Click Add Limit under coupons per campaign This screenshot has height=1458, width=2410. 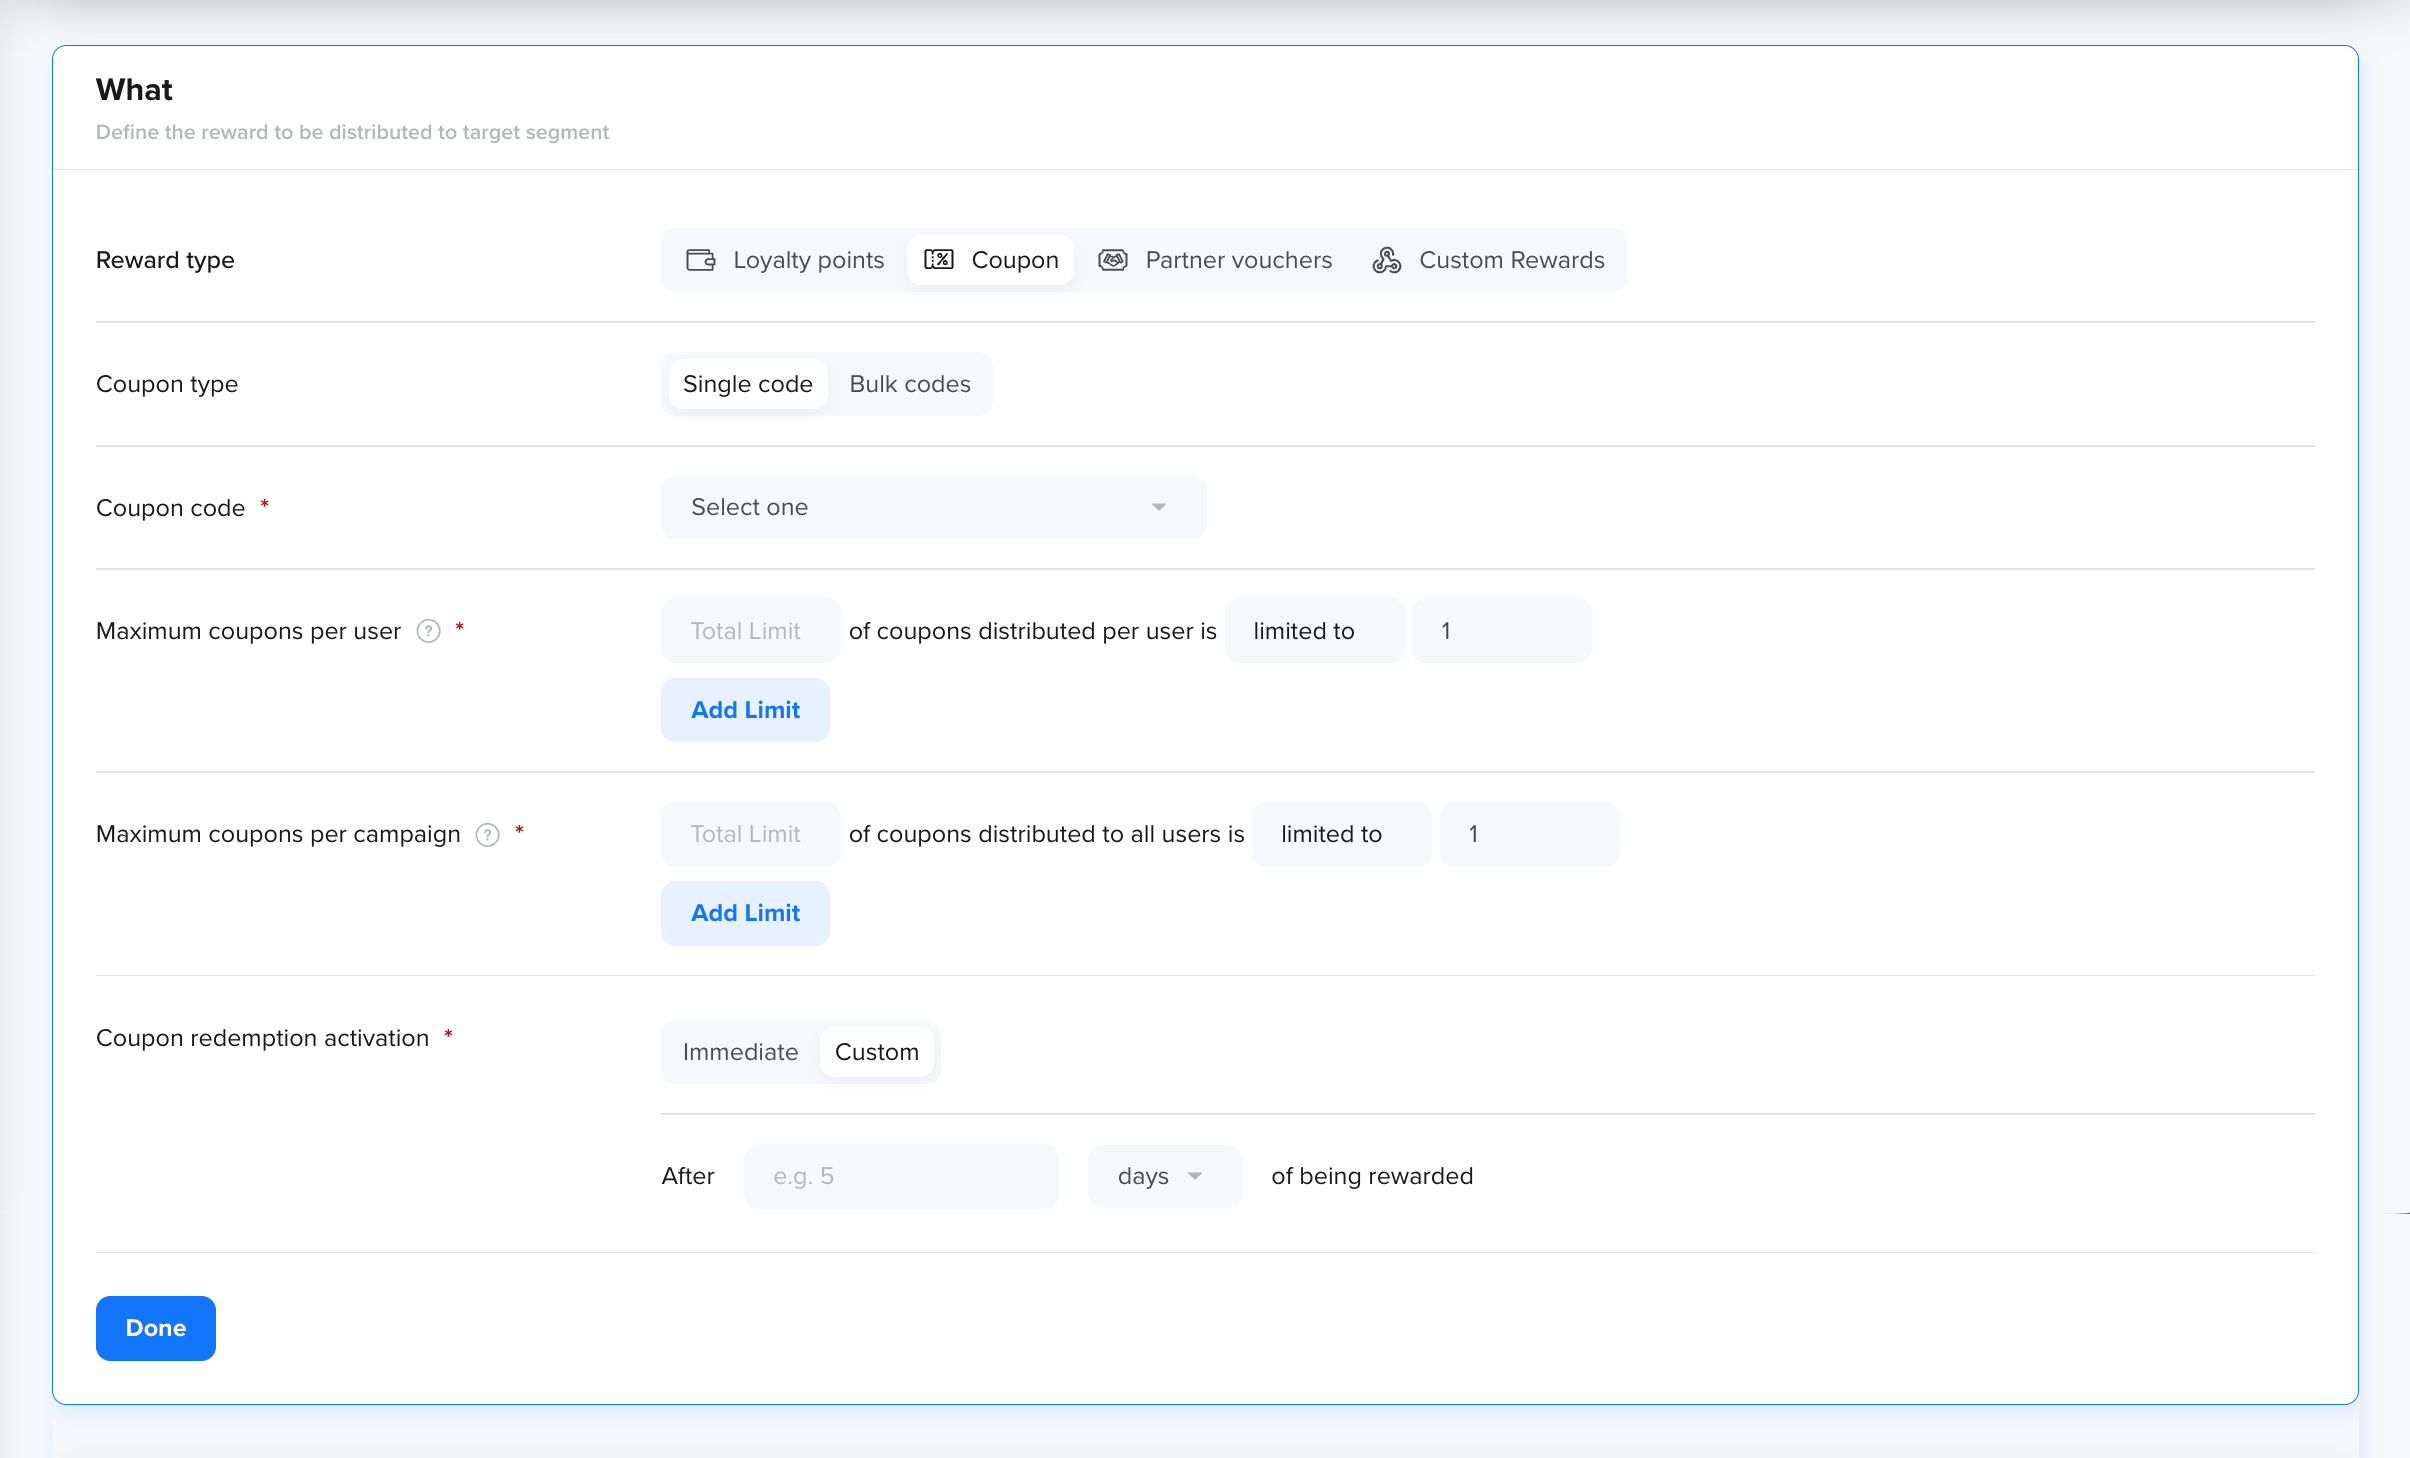pos(745,913)
